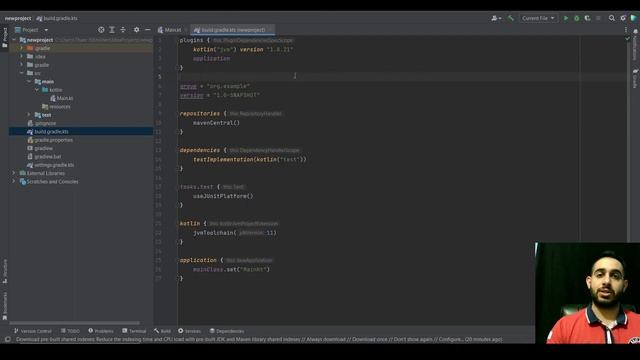Viewport: 640px width, 360px height.
Task: Select resources folder in project tree
Action: tap(56, 107)
